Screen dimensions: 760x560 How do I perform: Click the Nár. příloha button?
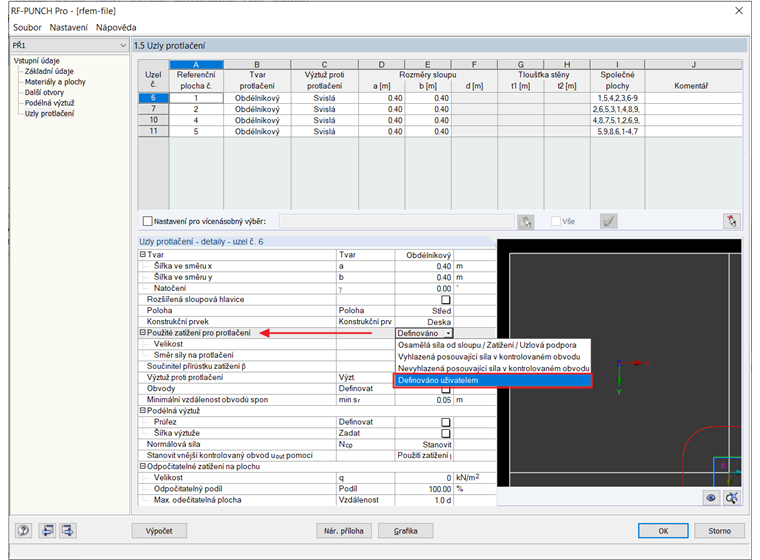[344, 531]
